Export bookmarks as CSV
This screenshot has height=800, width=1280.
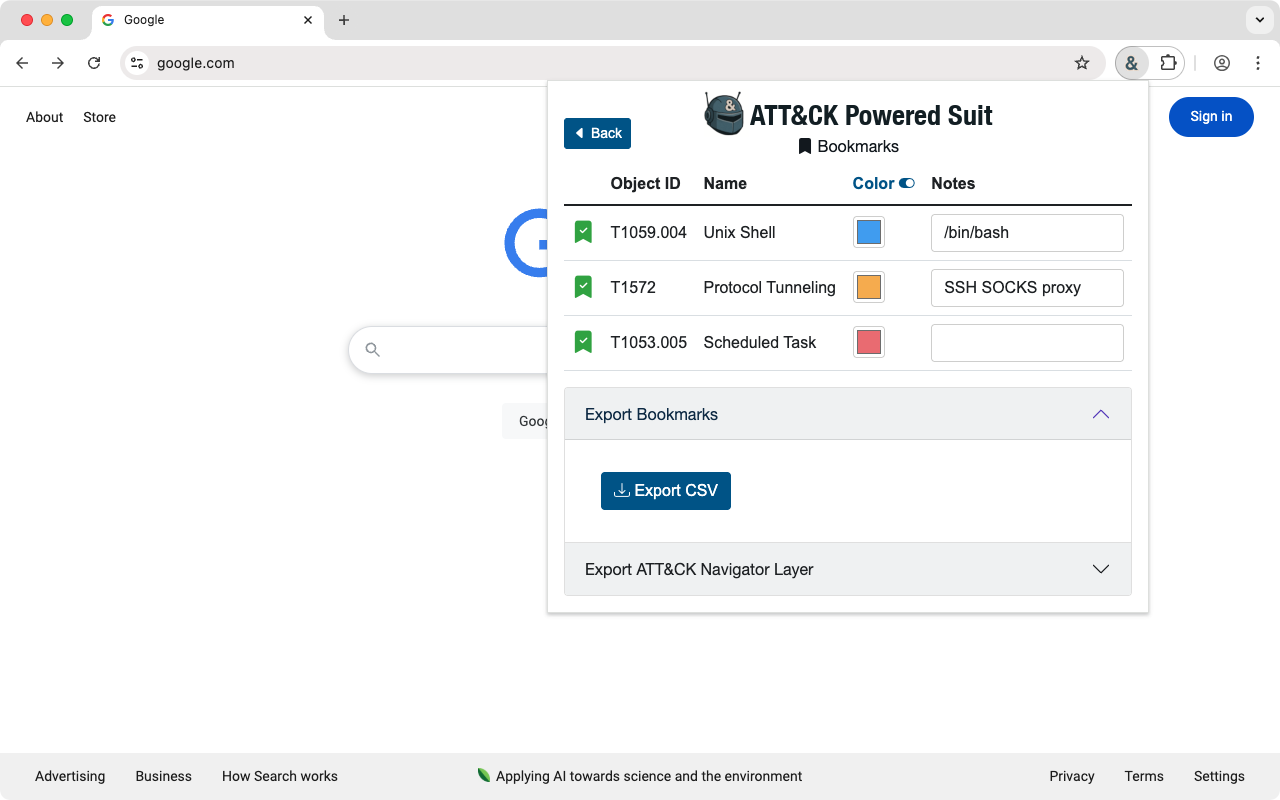coord(666,491)
